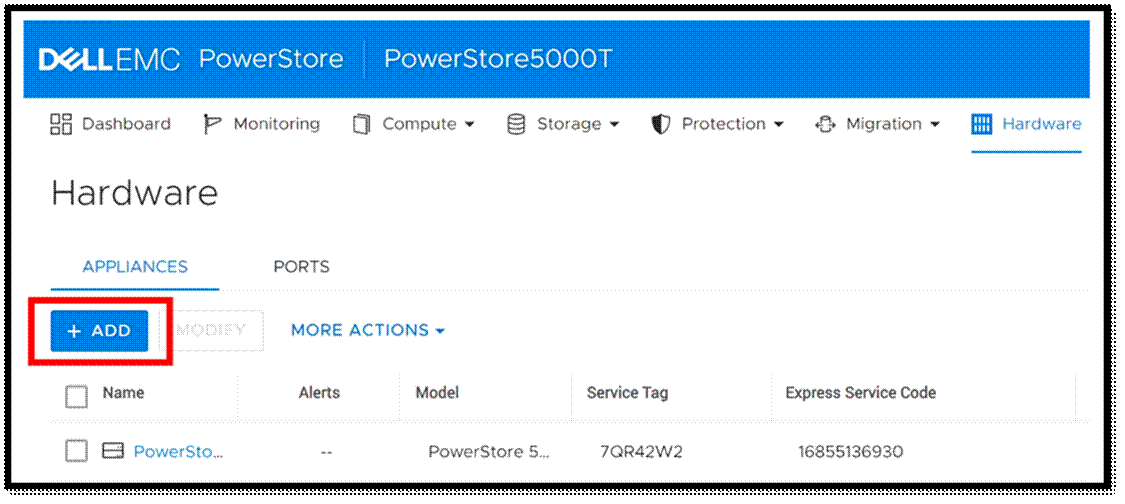Image resolution: width=1125 pixels, height=504 pixels.
Task: Click the appliance icon beside the PowerStore name
Action: [x=113, y=451]
